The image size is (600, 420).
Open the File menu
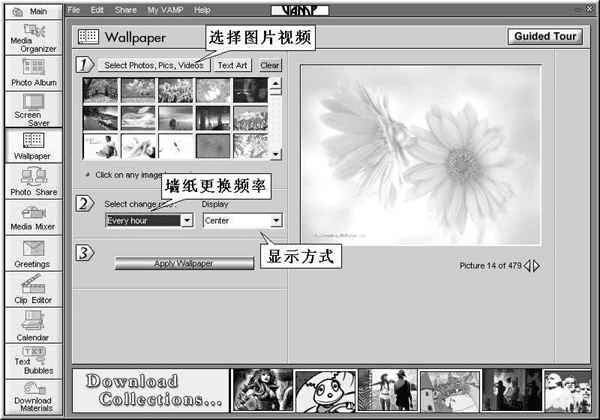pos(74,10)
